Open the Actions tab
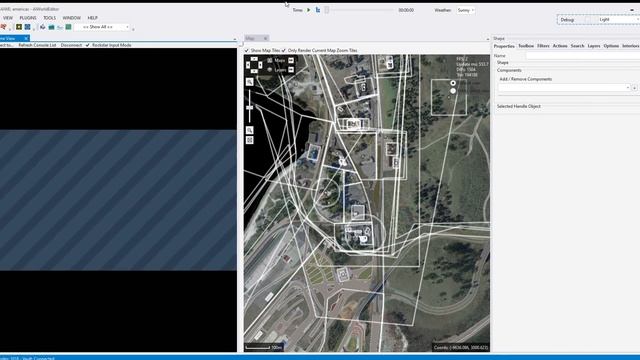The width and height of the screenshot is (640, 360). [560, 46]
